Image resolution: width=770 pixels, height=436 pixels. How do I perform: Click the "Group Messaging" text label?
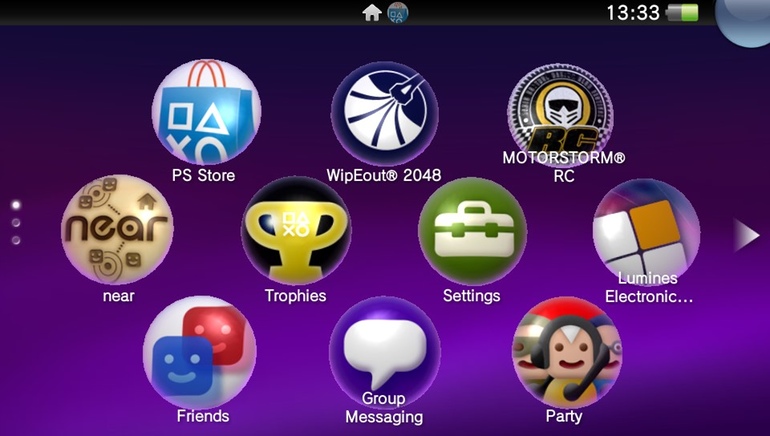coord(384,408)
